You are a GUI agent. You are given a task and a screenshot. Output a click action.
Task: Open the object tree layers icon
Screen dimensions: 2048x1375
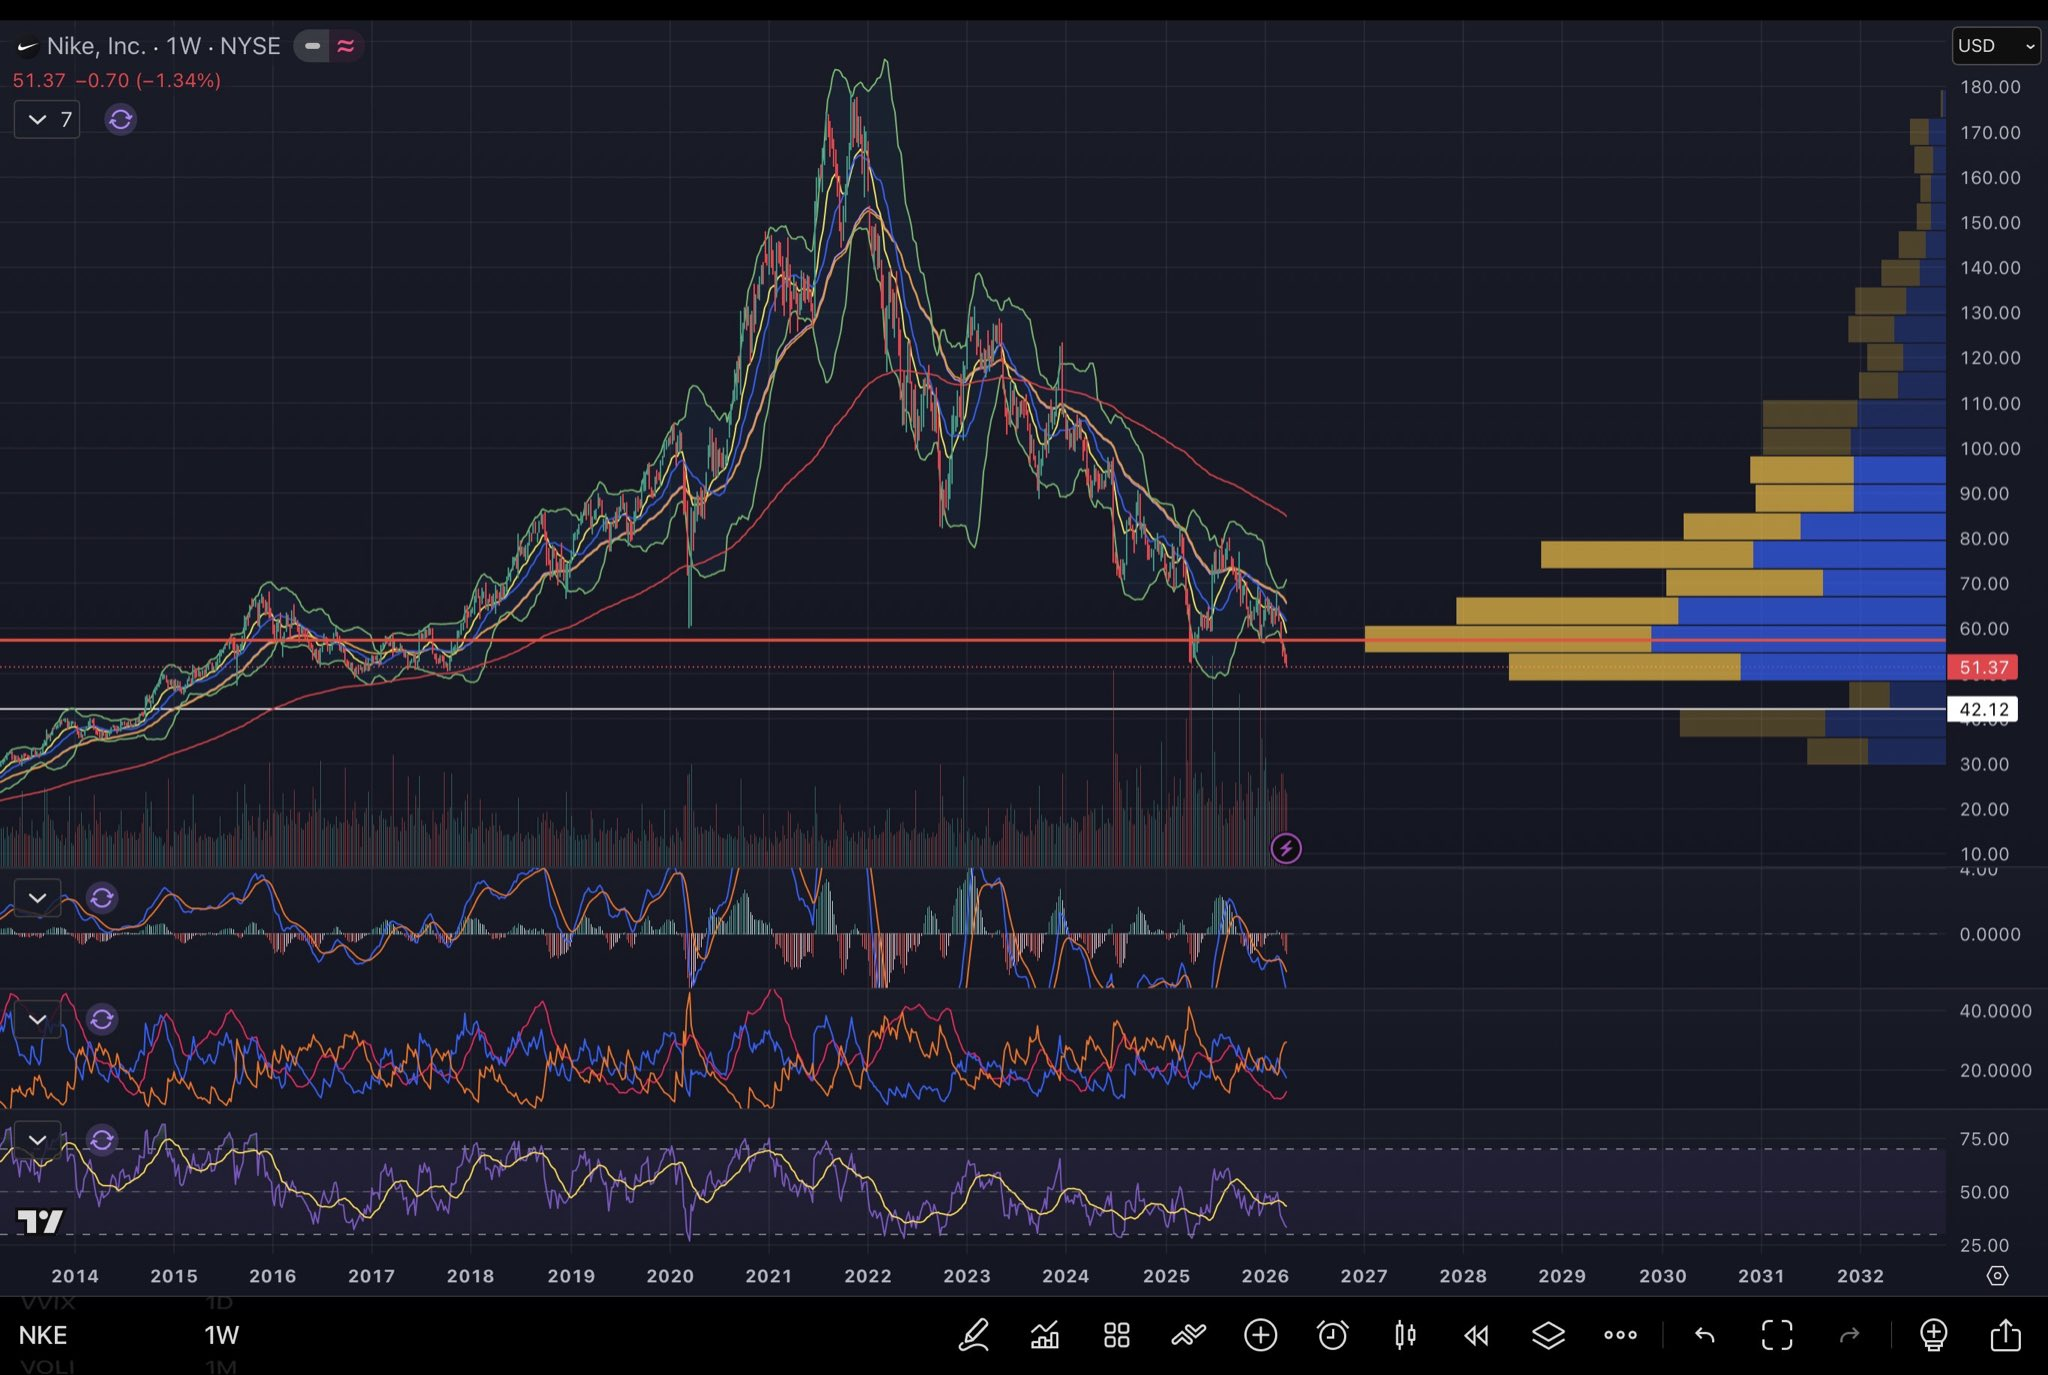click(x=1548, y=1335)
